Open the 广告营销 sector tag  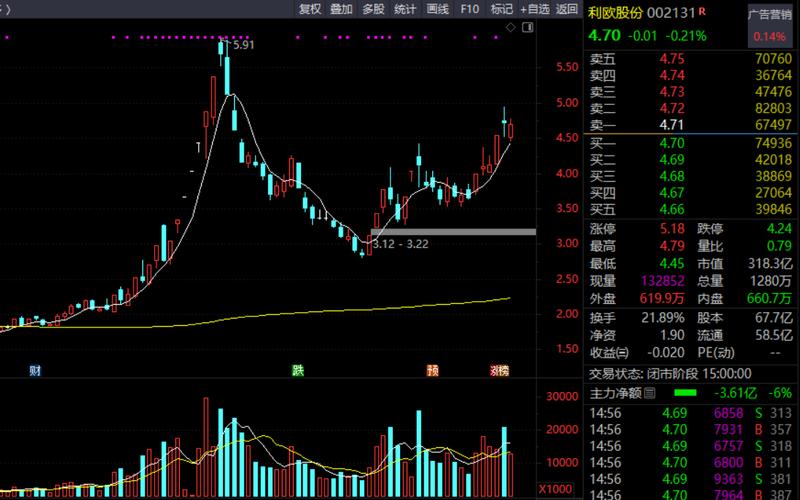(768, 14)
